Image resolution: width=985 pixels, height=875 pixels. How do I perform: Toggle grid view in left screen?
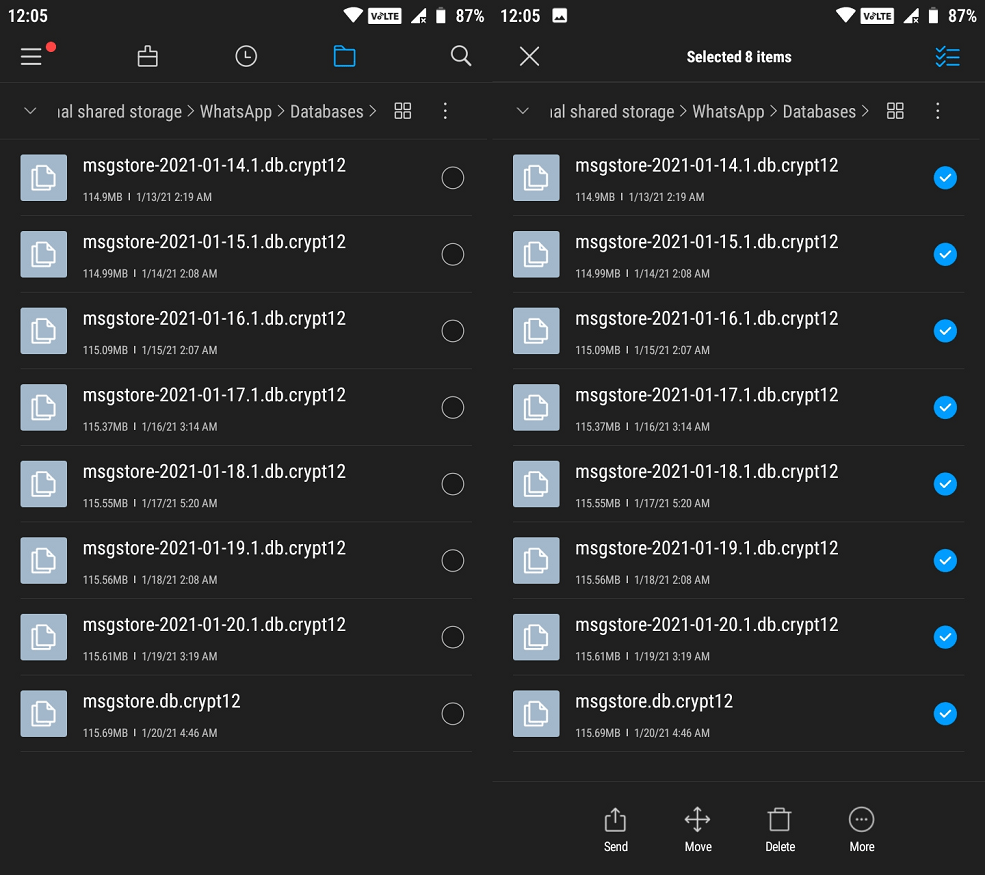coord(403,111)
